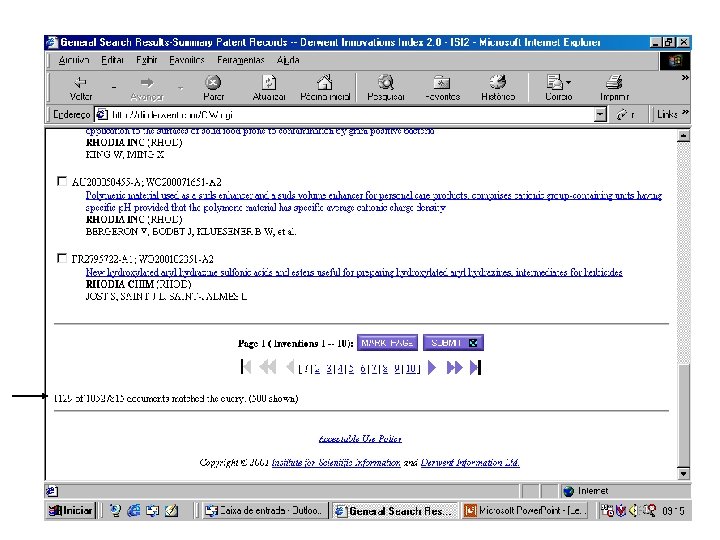Viewport: 720px width, 540px height.
Task: Click the double-left rewind pages icon
Action: (x=268, y=367)
